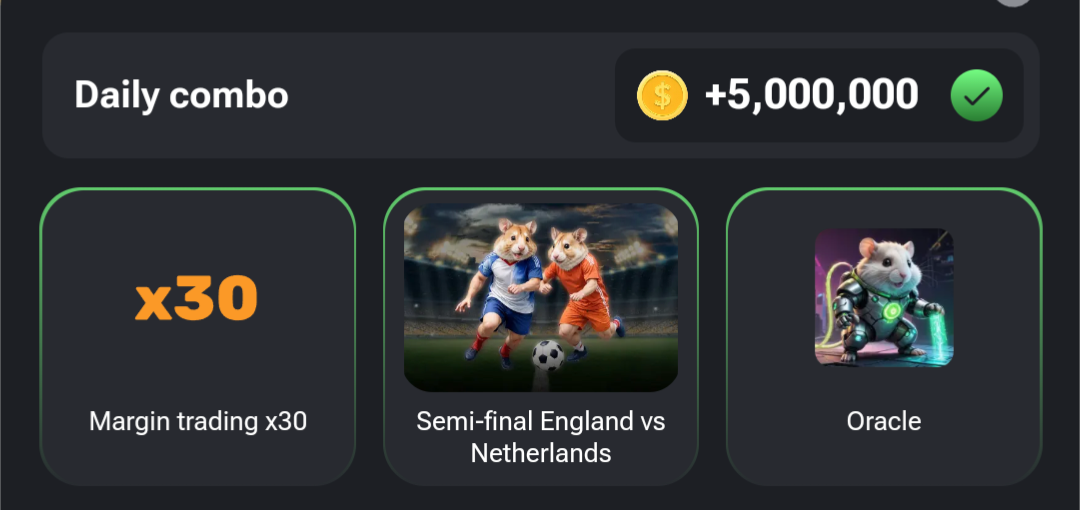Click the Daily combo heading
This screenshot has height=510, width=1080.
181,96
